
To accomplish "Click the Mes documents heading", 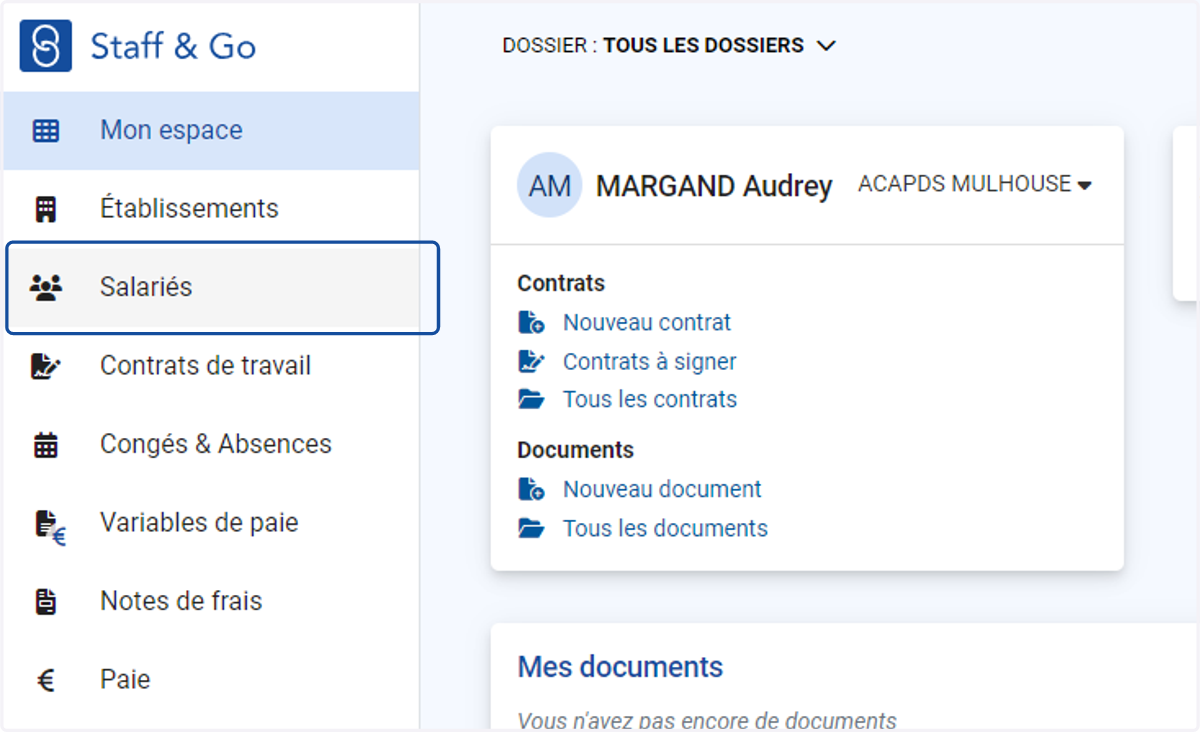I will pyautogui.click(x=620, y=666).
